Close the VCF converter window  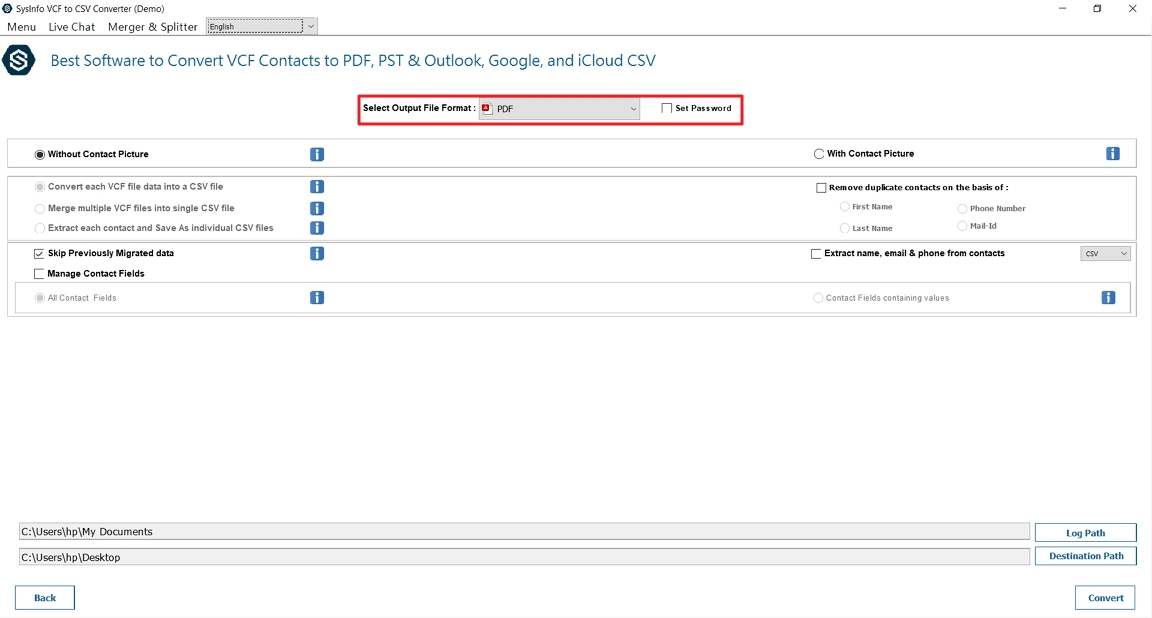tap(1132, 9)
